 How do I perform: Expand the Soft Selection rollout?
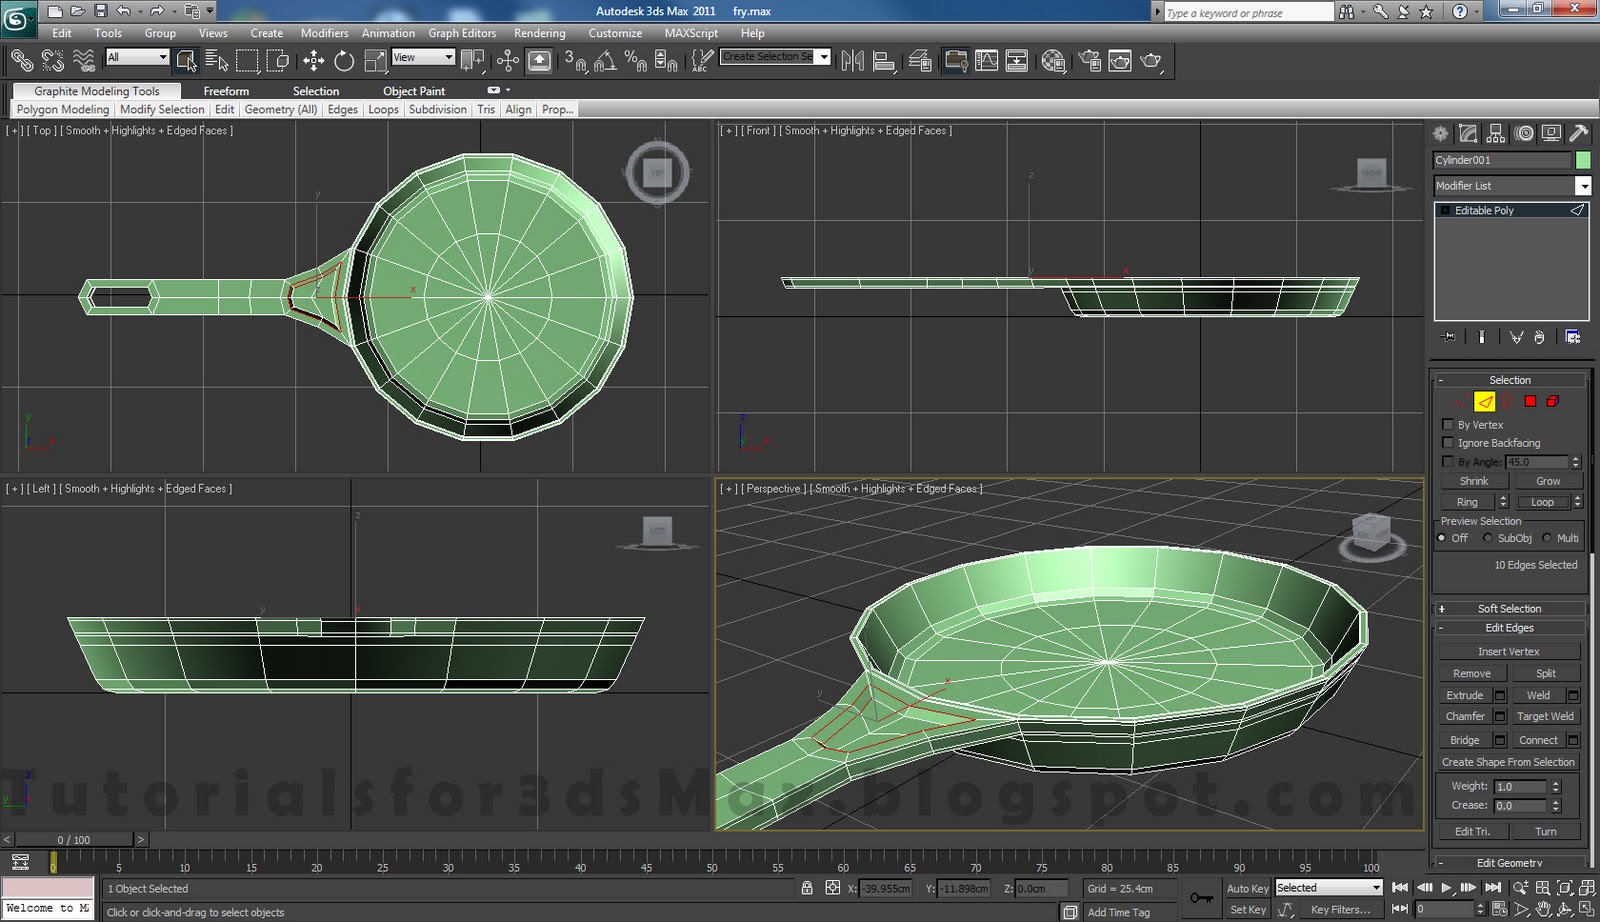click(x=1509, y=608)
